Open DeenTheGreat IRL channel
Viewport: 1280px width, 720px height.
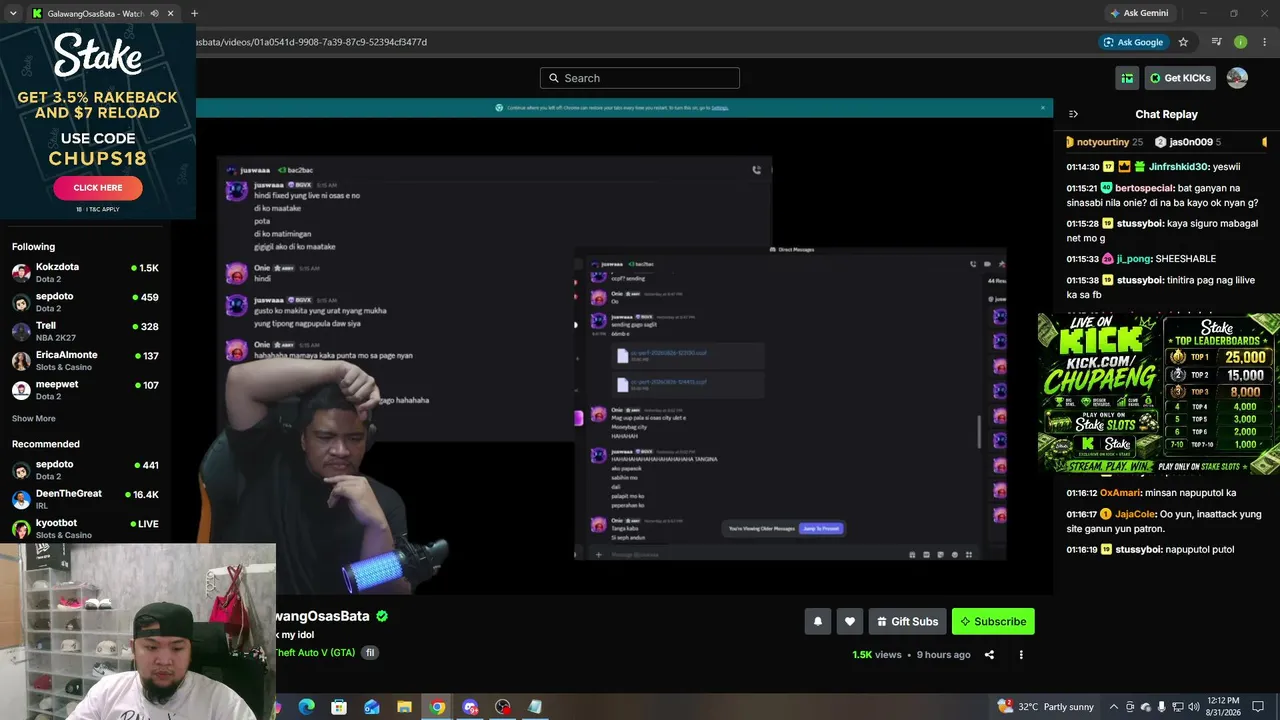(85, 499)
